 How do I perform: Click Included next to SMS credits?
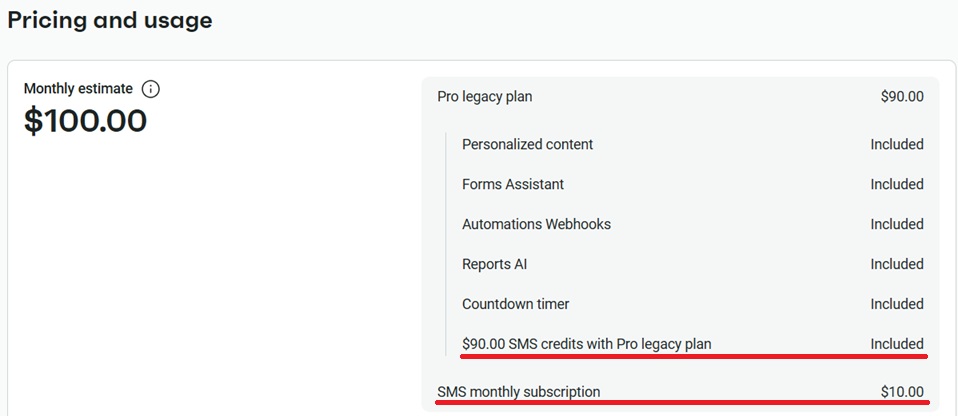897,344
